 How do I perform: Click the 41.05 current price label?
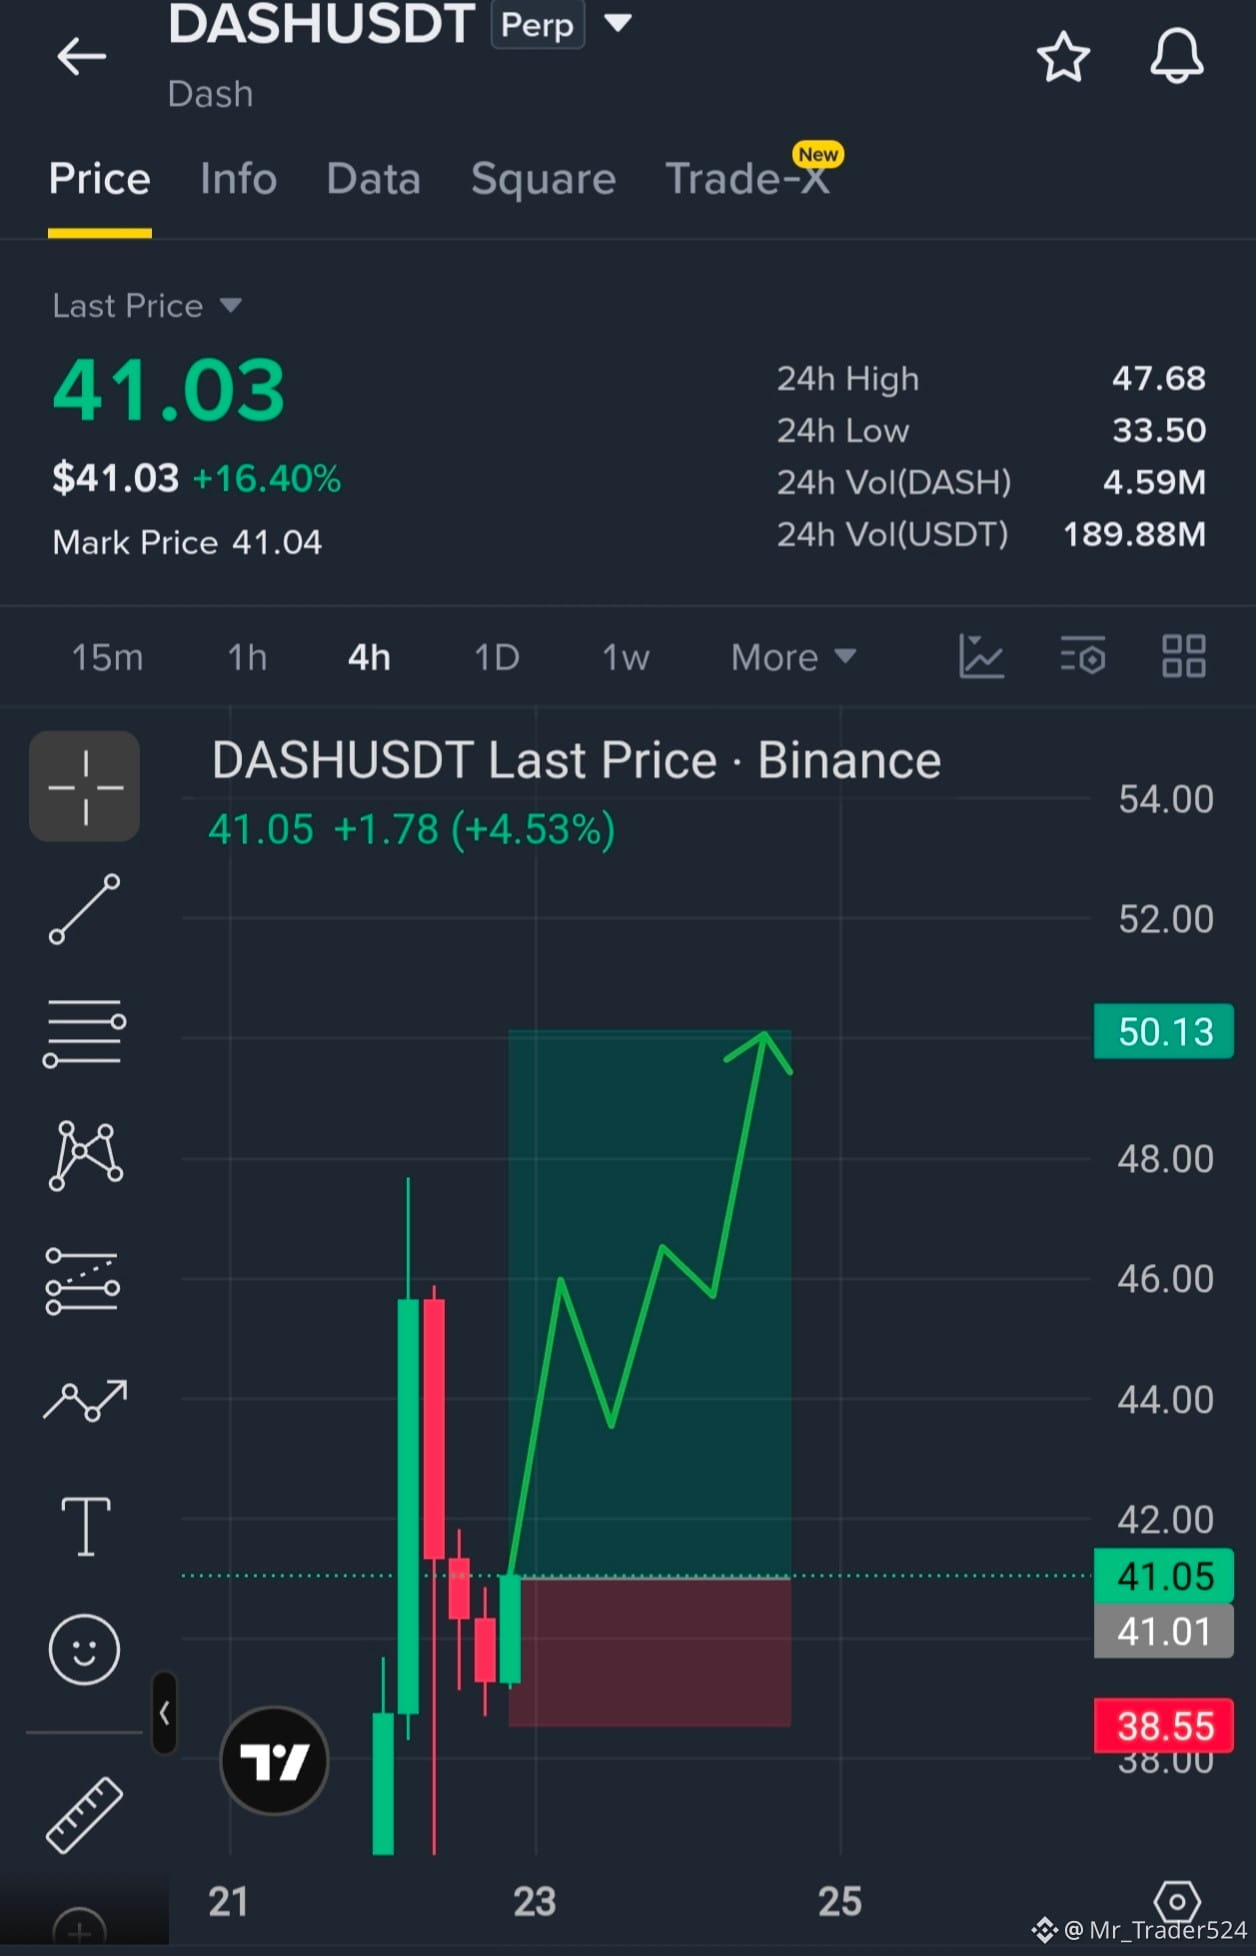pos(1164,1576)
